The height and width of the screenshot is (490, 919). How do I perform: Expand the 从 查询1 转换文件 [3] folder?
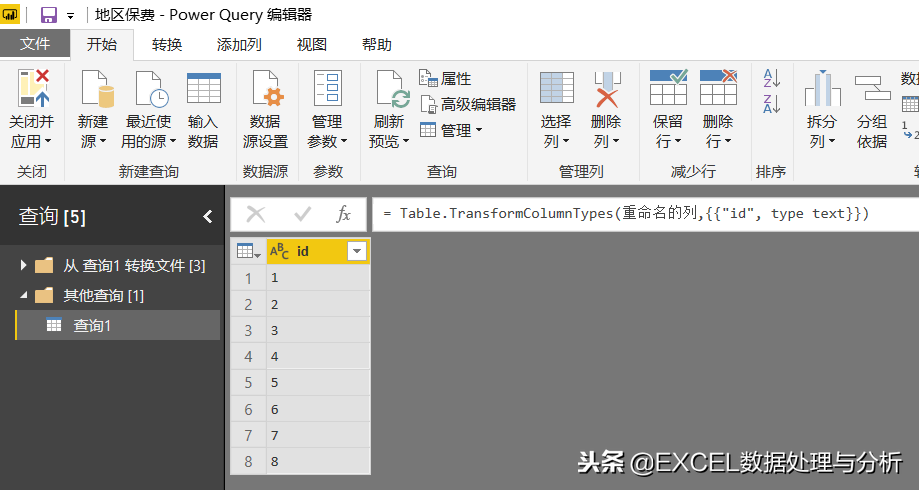pyautogui.click(x=23, y=265)
